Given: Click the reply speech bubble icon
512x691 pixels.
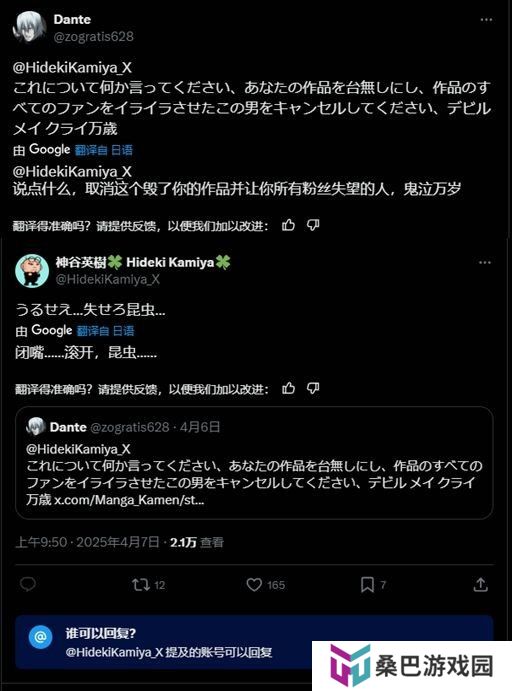Looking at the screenshot, I should point(28,584).
